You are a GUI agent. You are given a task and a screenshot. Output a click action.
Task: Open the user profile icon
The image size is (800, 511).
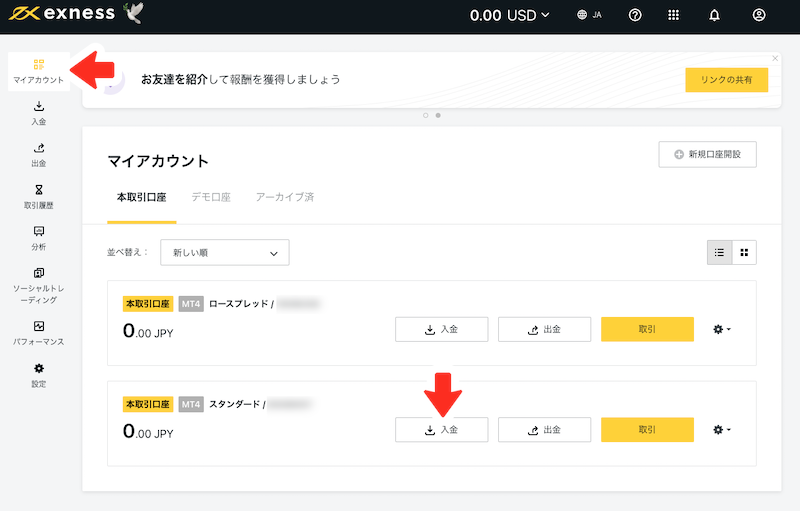(759, 15)
